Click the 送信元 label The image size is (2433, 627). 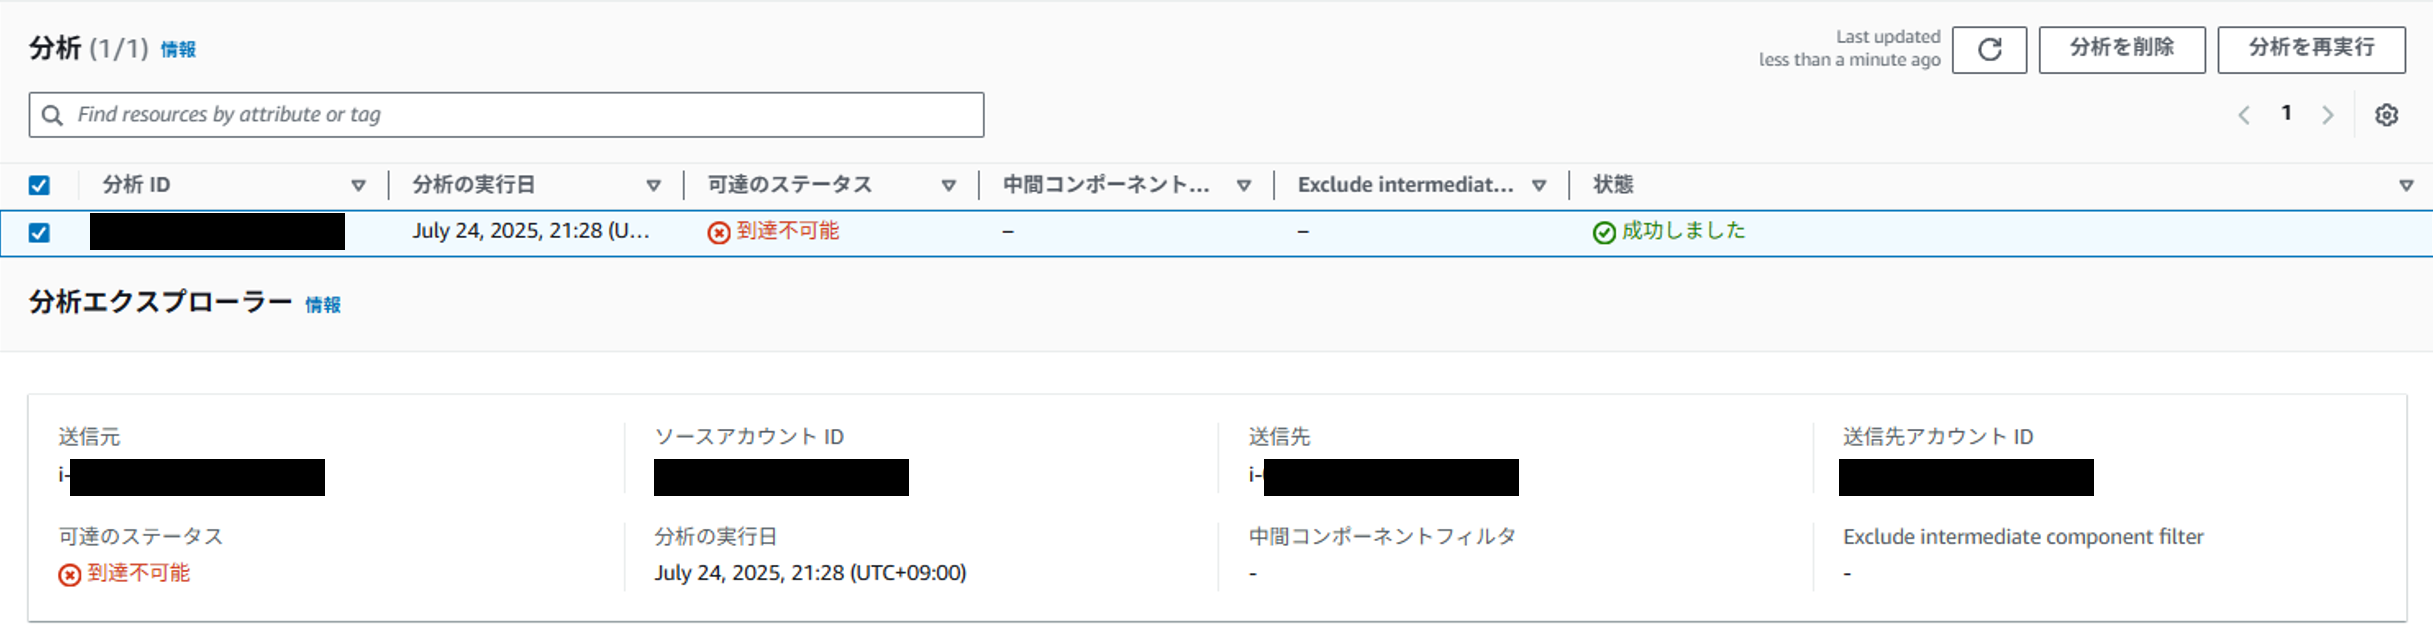(89, 437)
